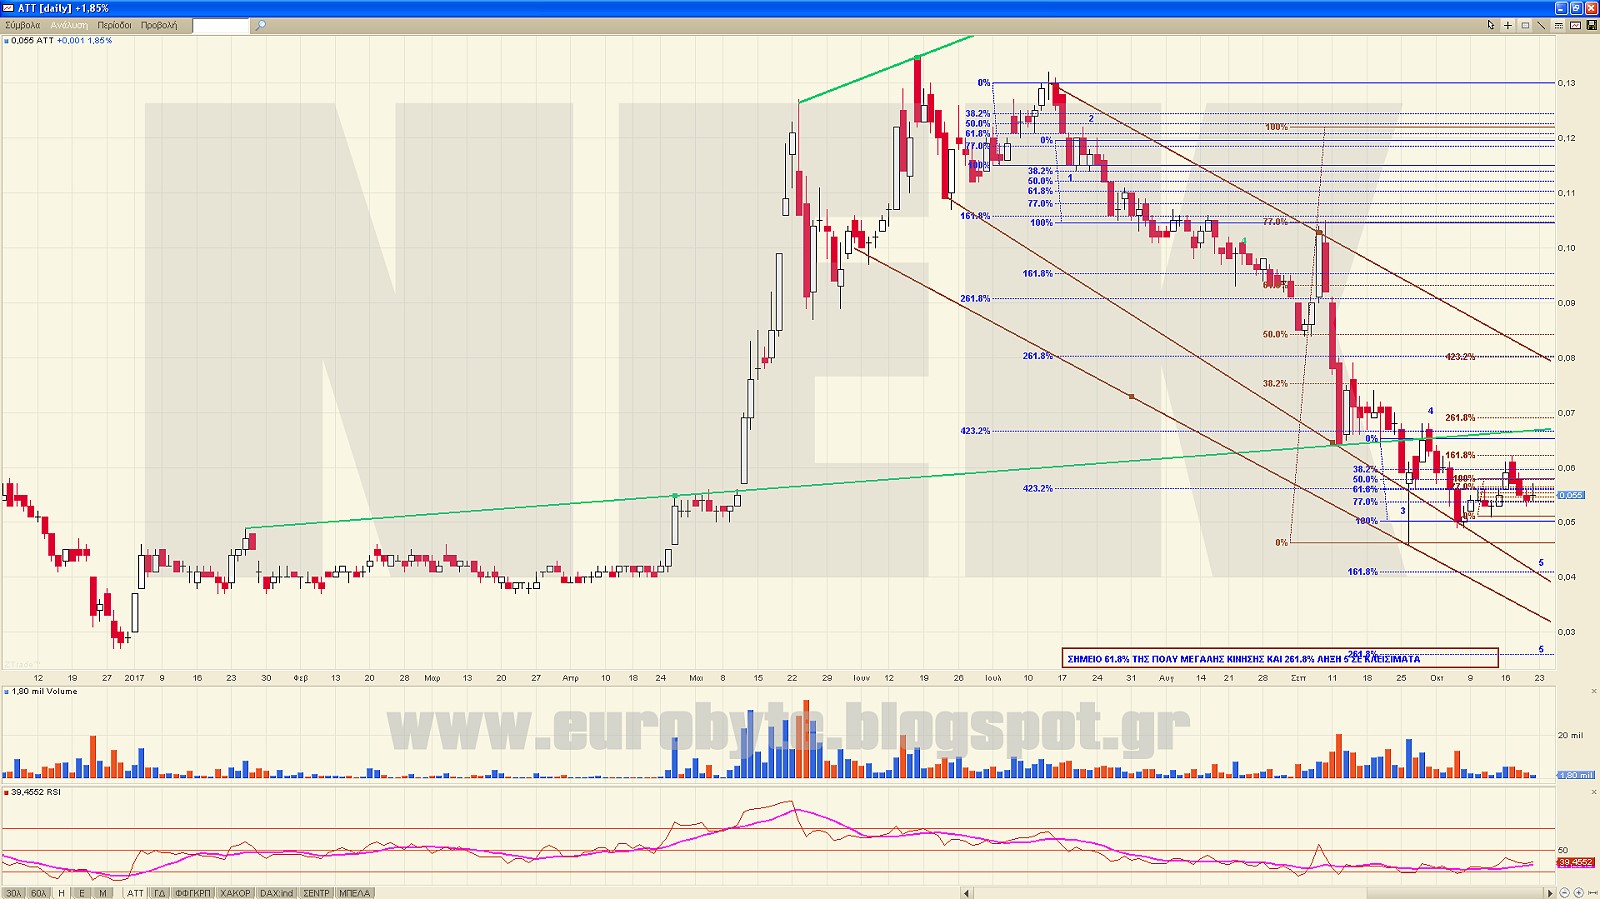Open the Ανάλυση menu
The image size is (1600, 899).
(69, 25)
